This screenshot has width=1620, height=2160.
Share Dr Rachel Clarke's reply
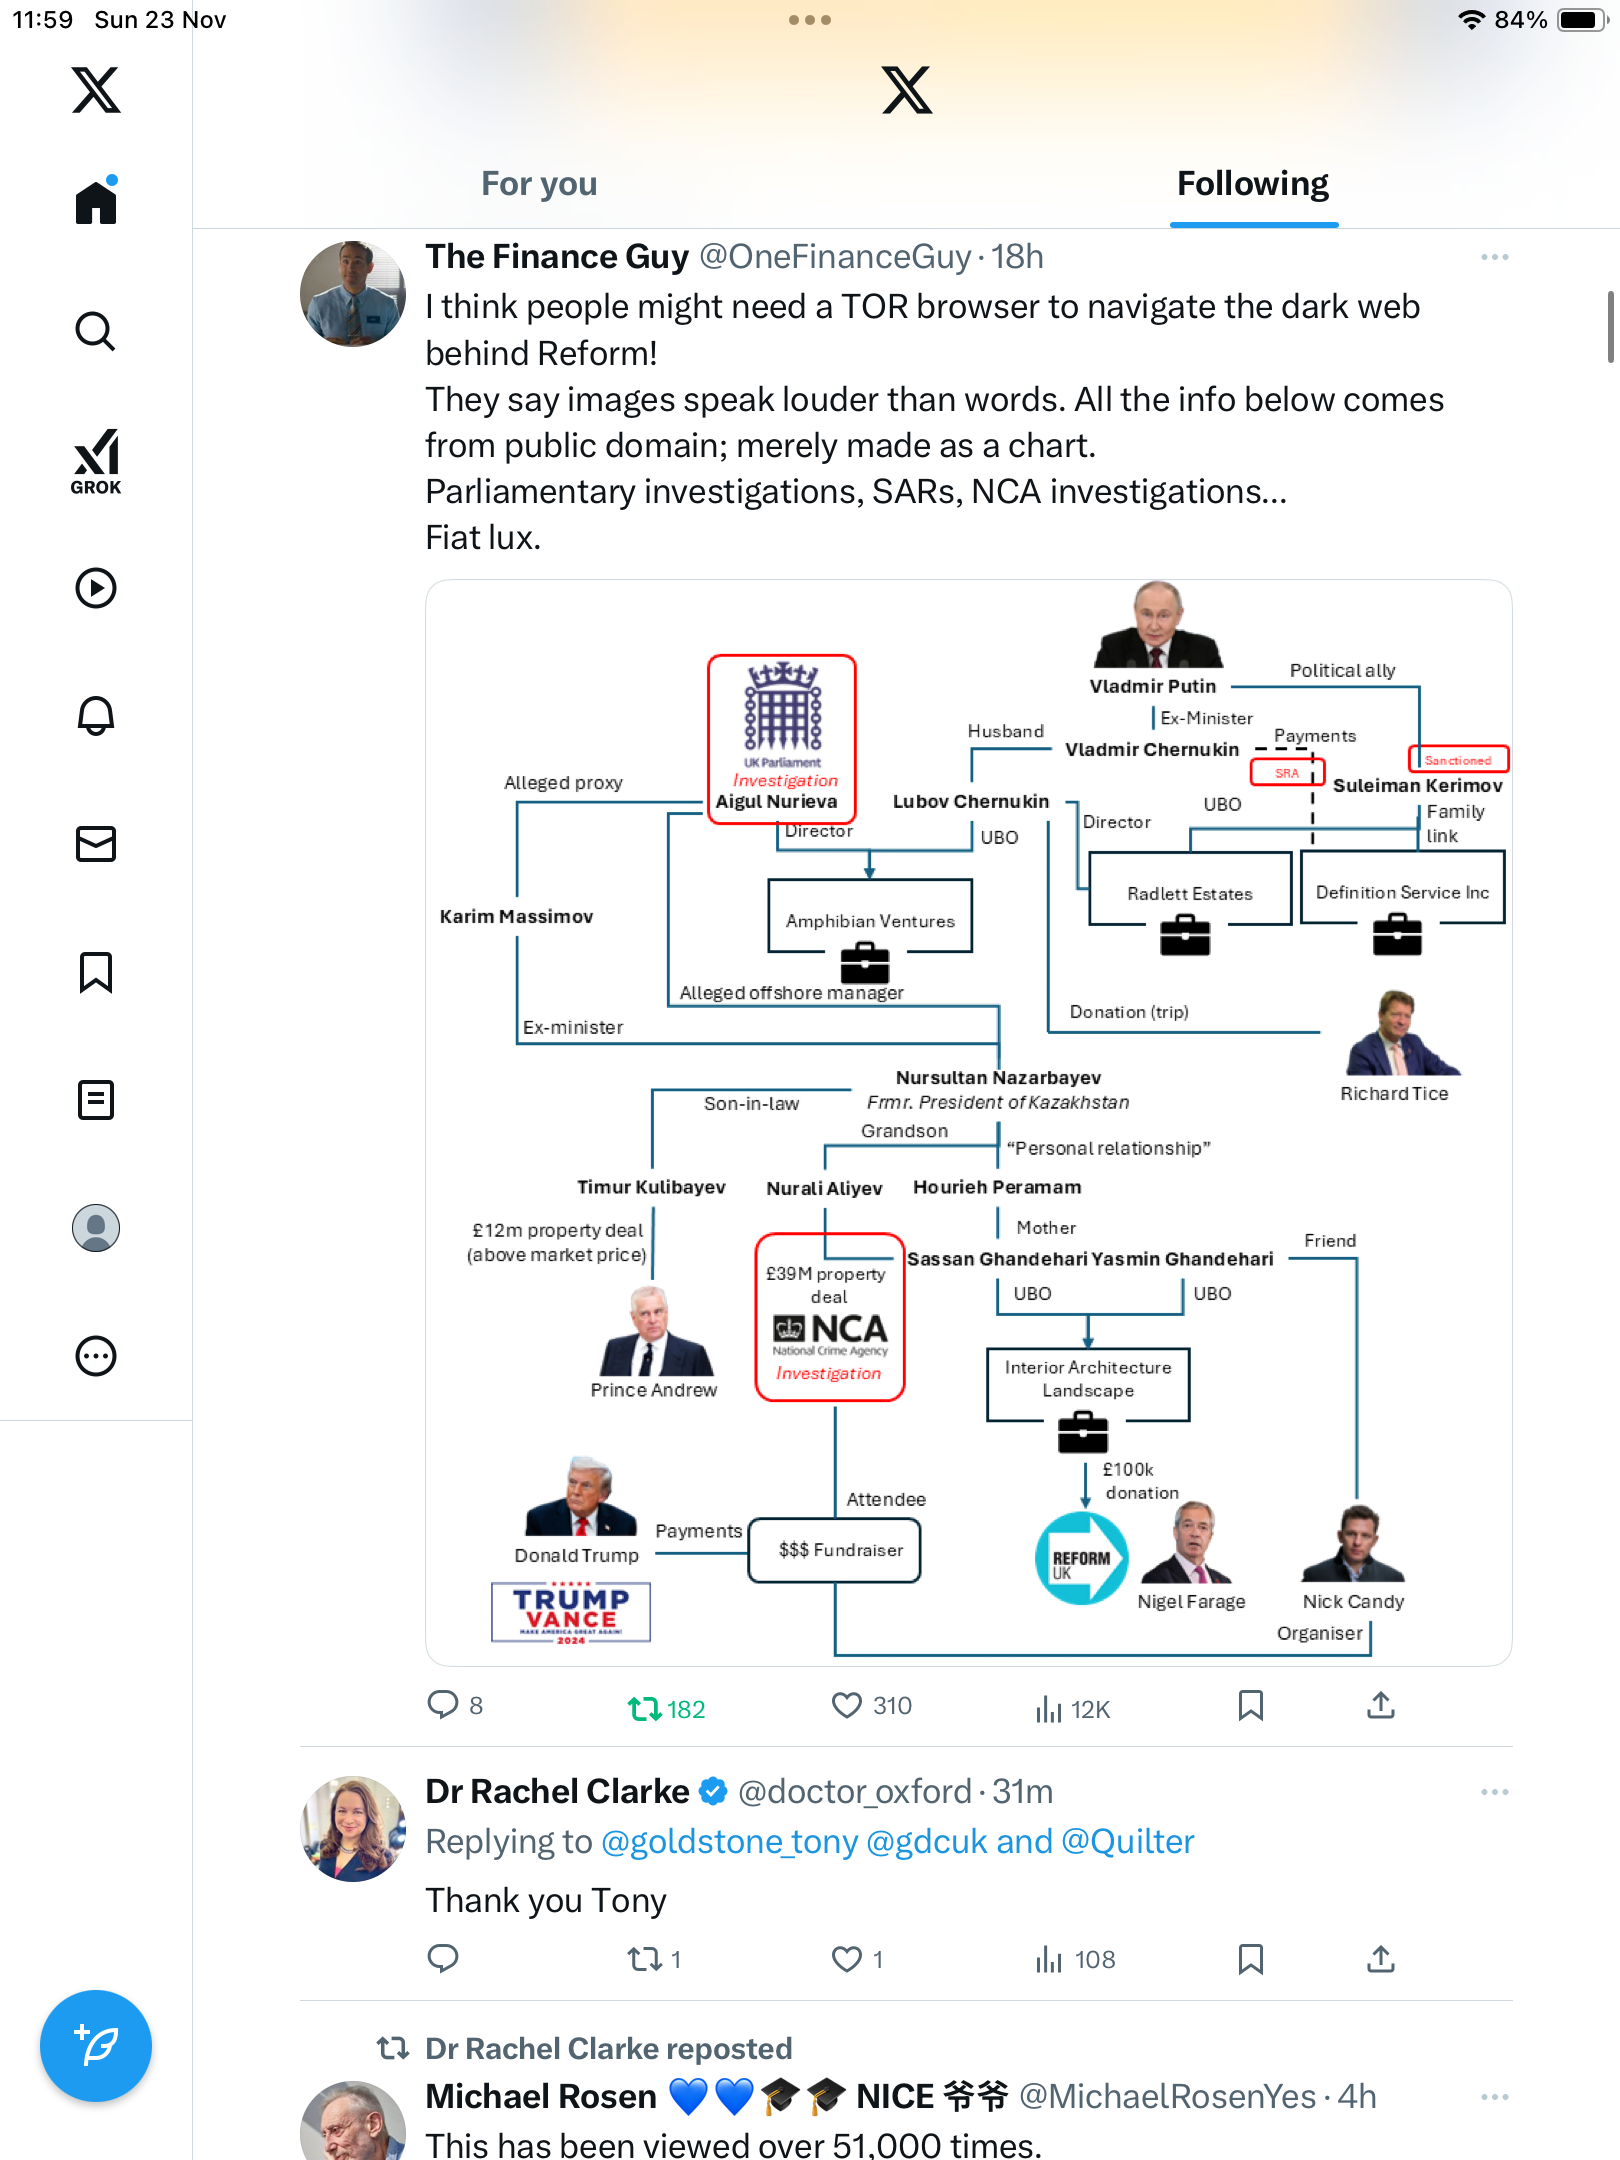[x=1380, y=1959]
